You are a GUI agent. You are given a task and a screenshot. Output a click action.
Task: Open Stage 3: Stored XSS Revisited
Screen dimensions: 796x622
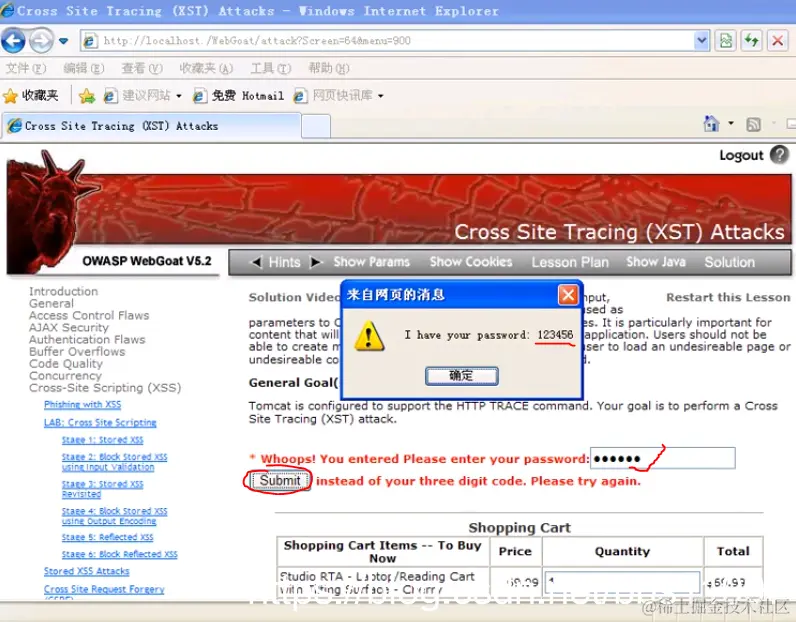103,489
